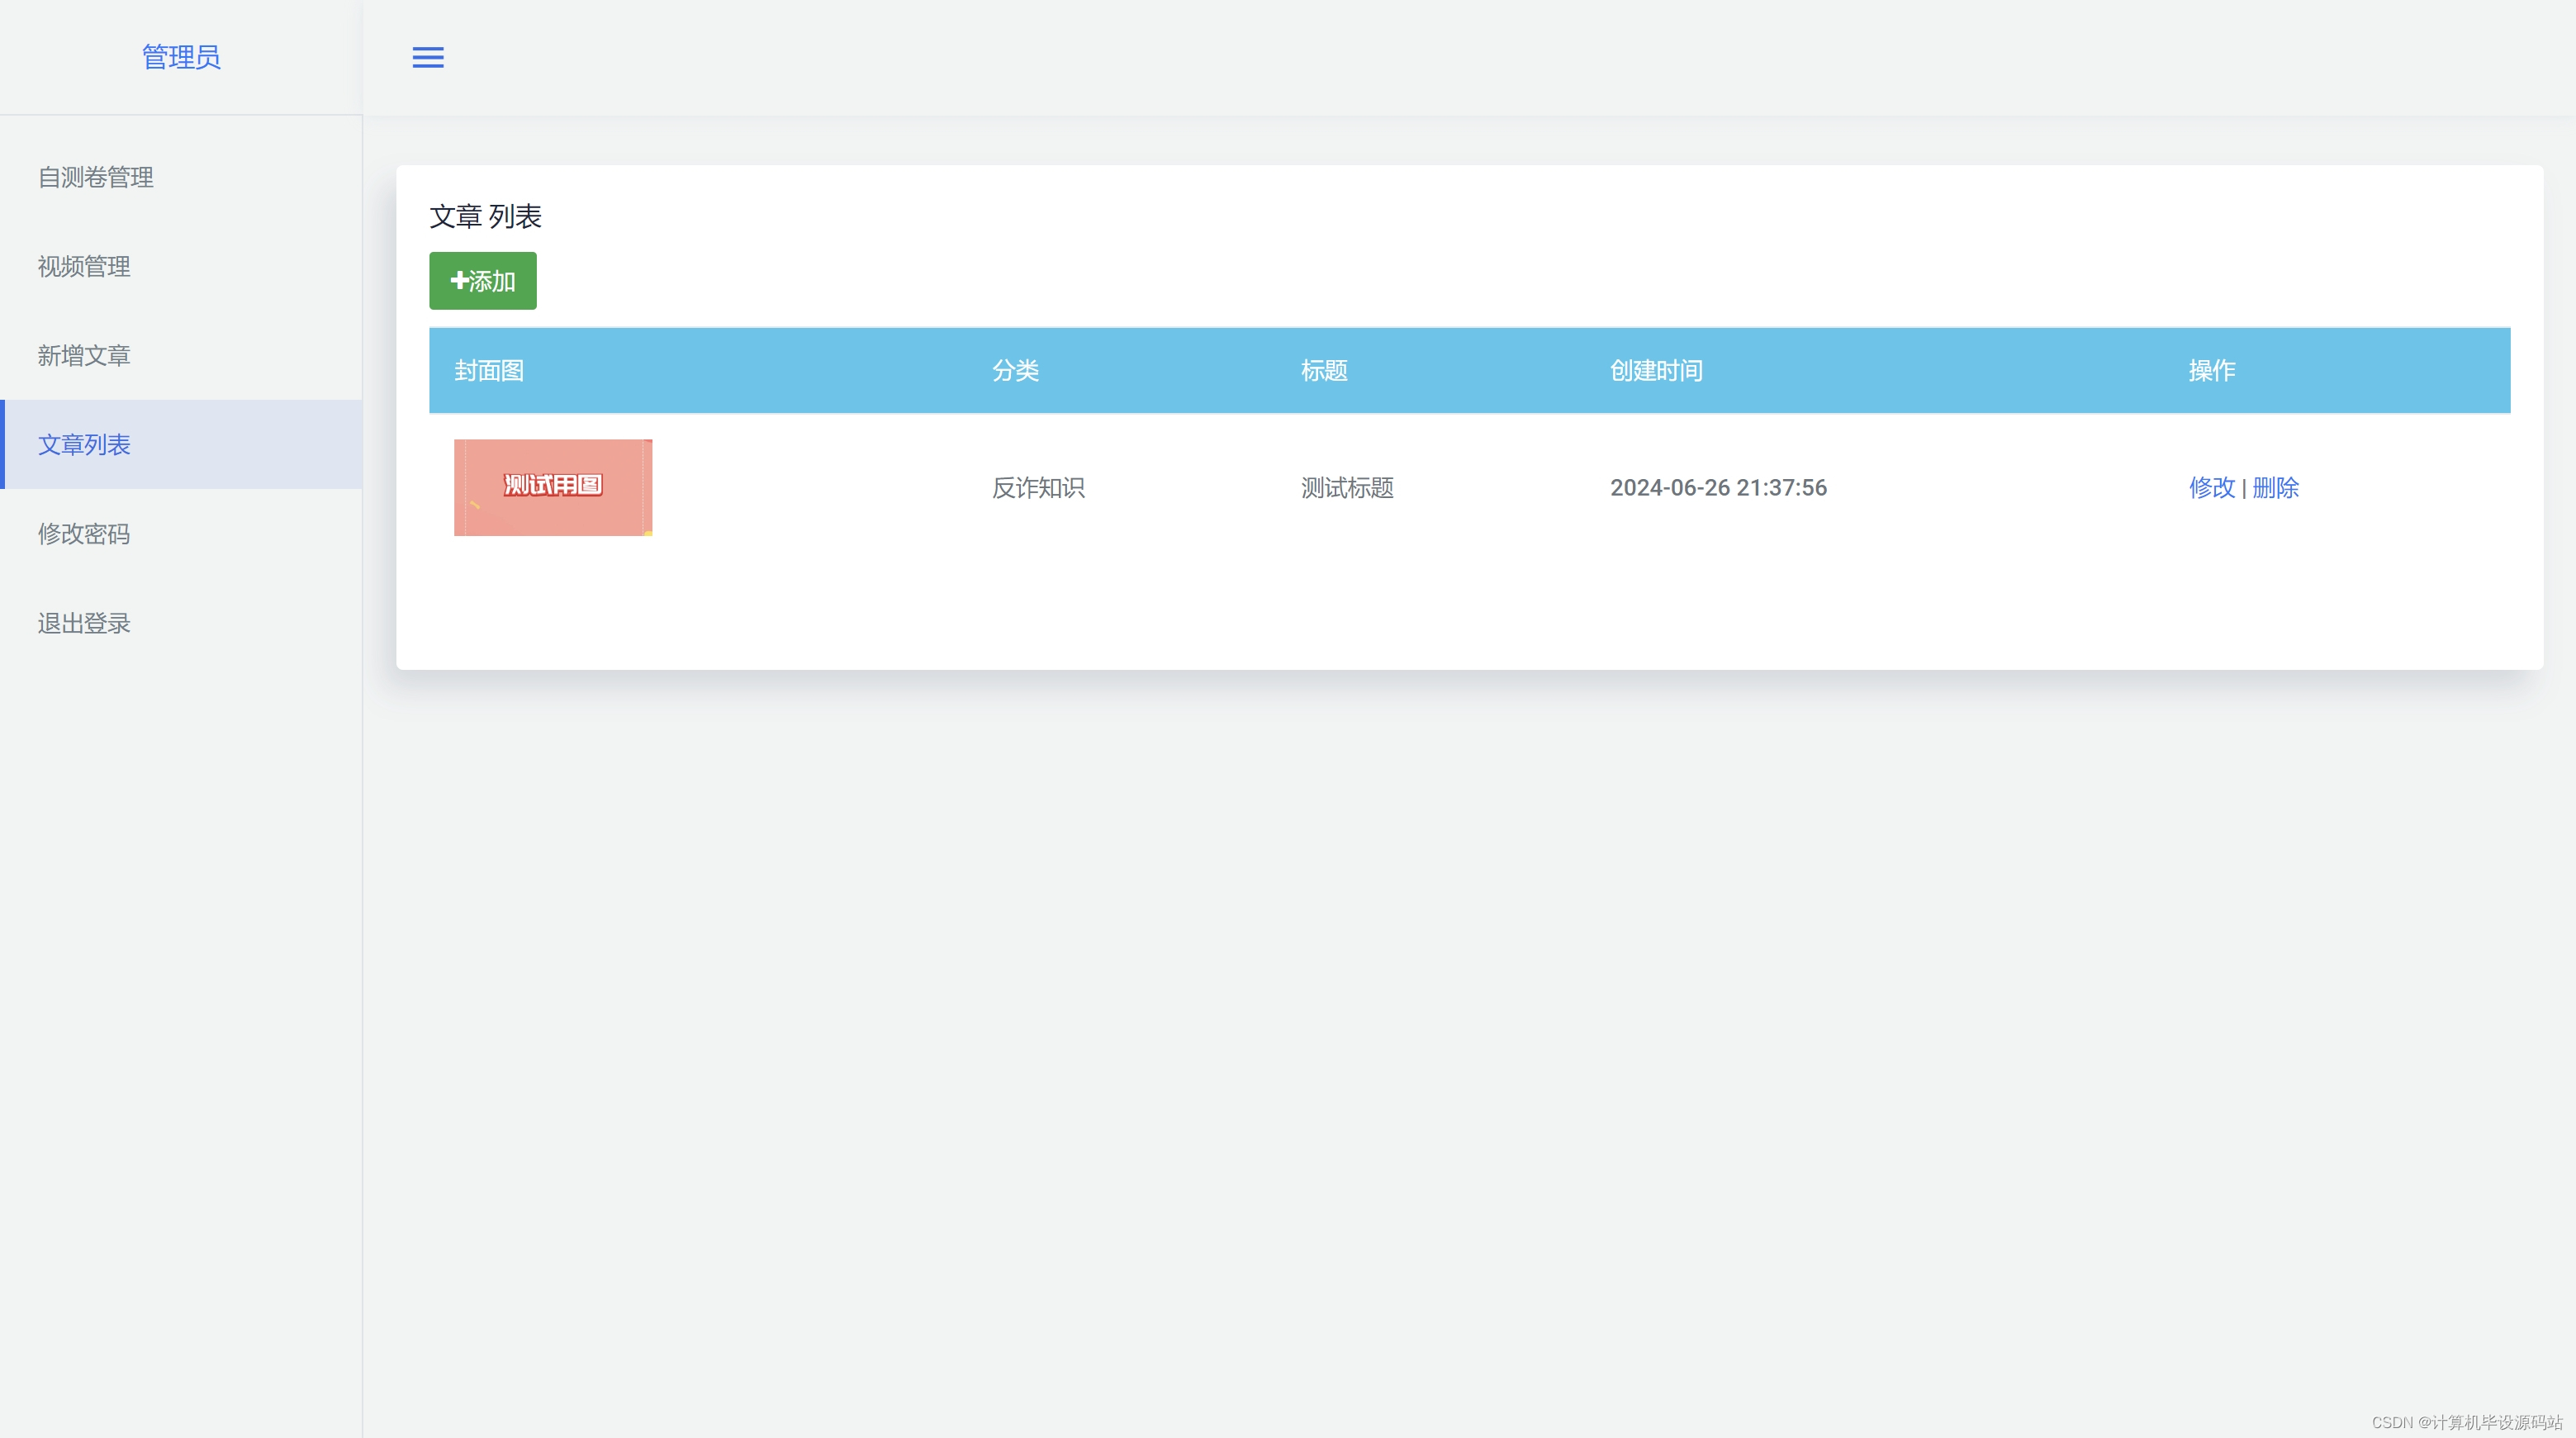The width and height of the screenshot is (2576, 1438).
Task: Navigate to 修改密码 page
Action: point(84,533)
